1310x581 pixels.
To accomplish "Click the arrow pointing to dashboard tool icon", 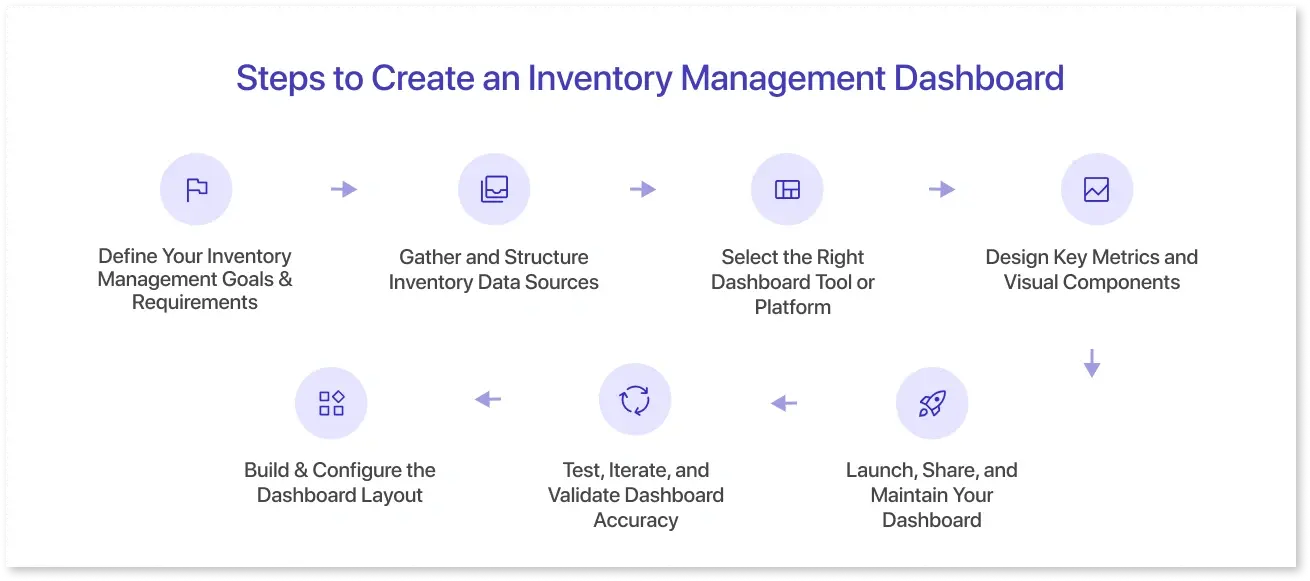I will (x=642, y=189).
